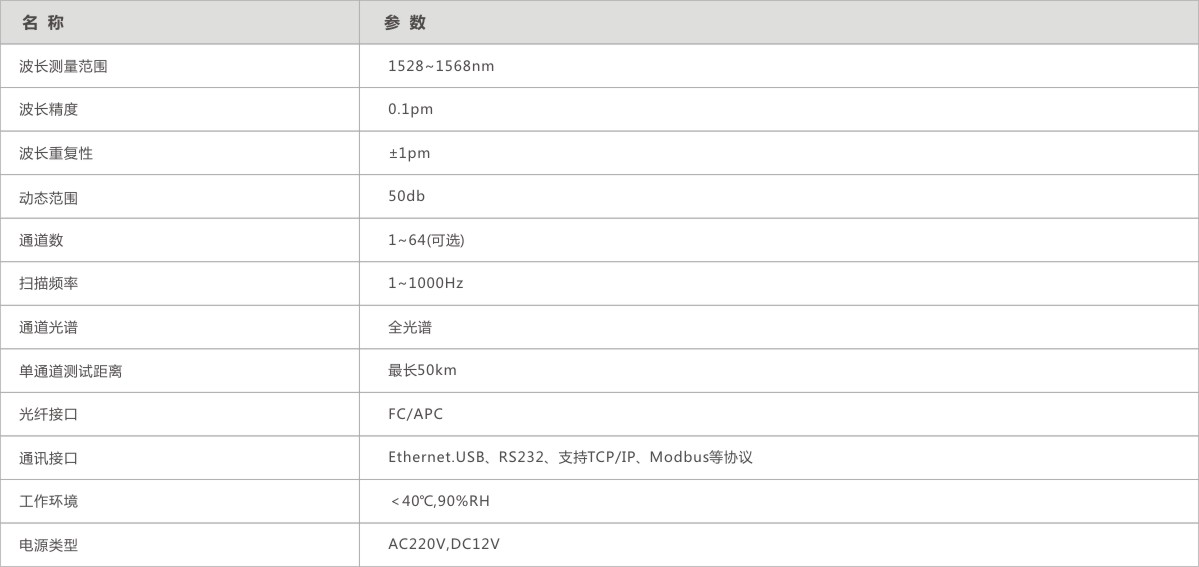Click the 1528~1568nm value cell
1199x567 pixels.
[441, 66]
